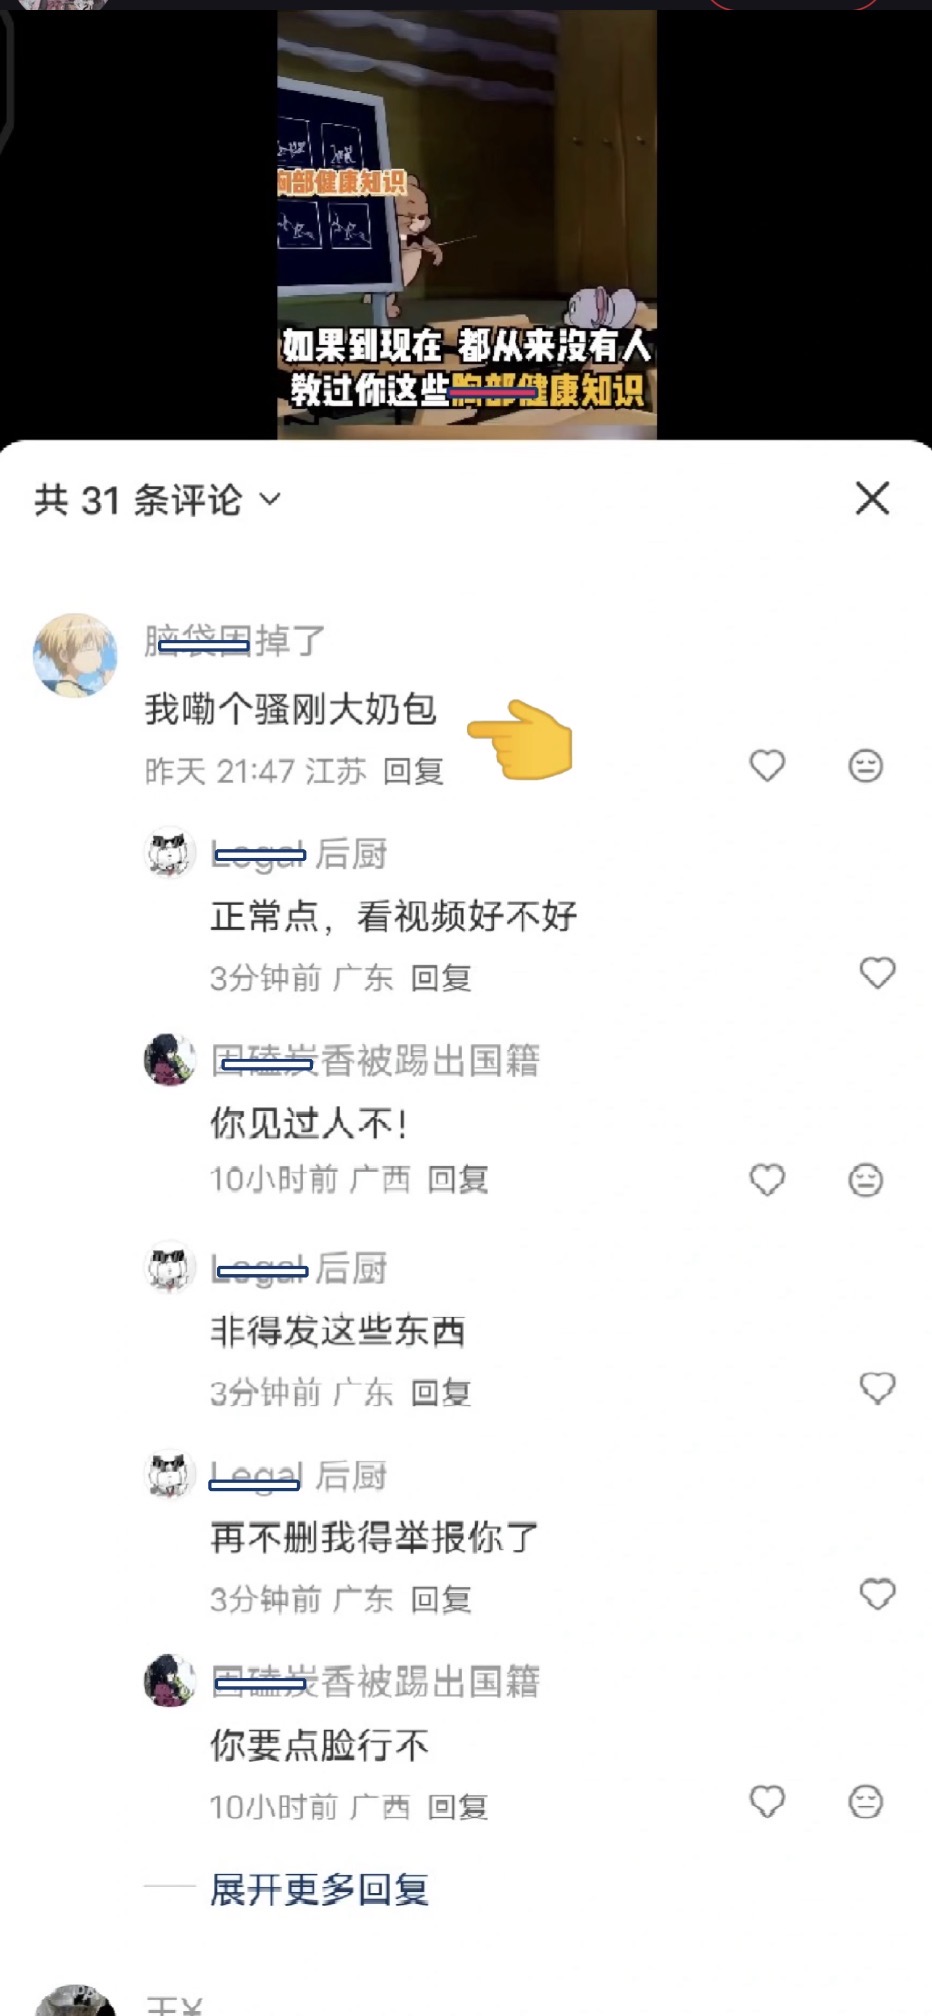Image resolution: width=932 pixels, height=2016 pixels.
Task: Reply to comment 你见过人不!
Action: tap(458, 1180)
